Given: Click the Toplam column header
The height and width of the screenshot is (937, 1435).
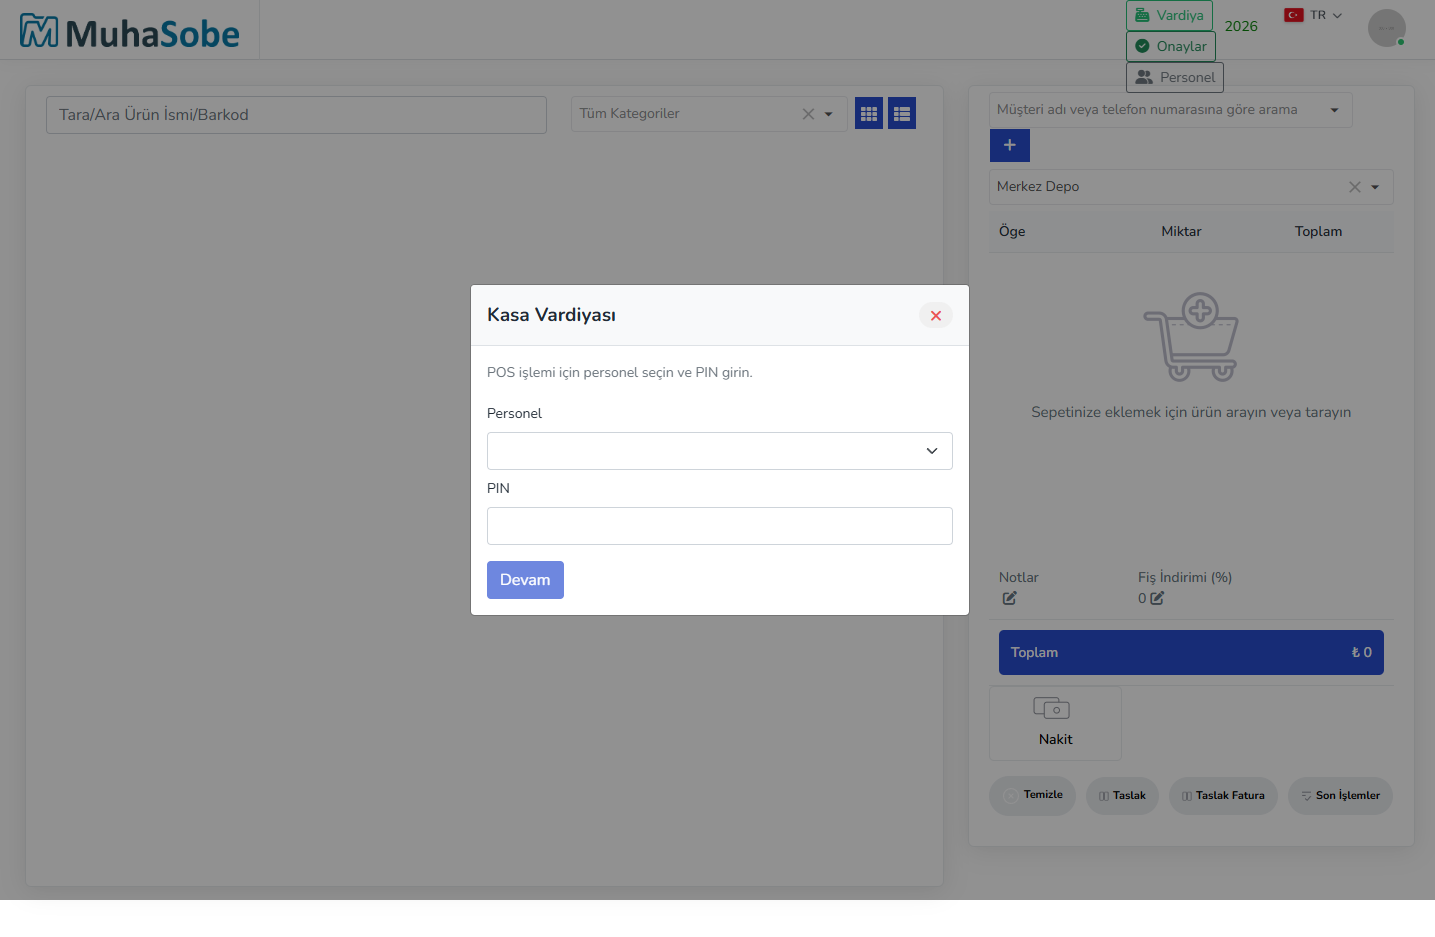Looking at the screenshot, I should pos(1318,231).
